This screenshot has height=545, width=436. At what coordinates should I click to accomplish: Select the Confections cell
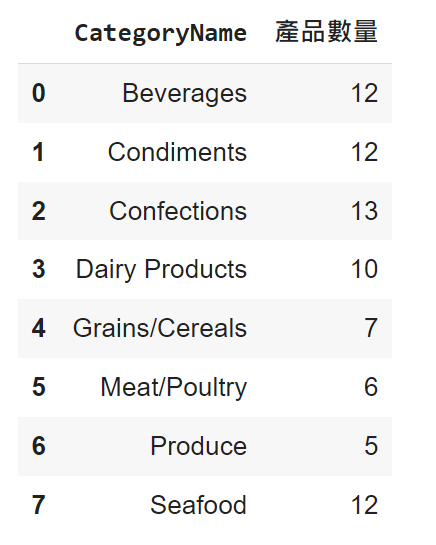coord(178,211)
